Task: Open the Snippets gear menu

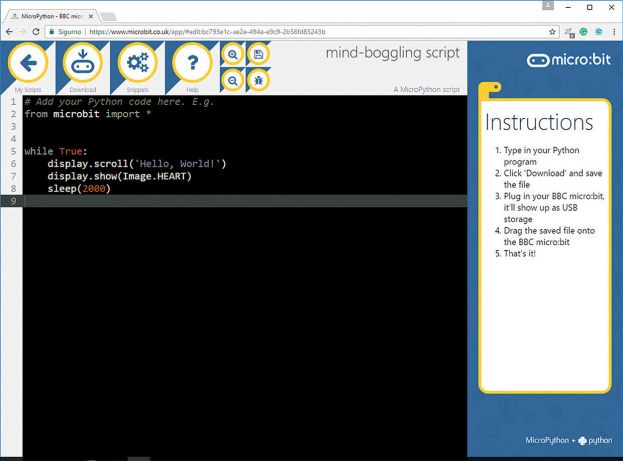Action: (138, 64)
